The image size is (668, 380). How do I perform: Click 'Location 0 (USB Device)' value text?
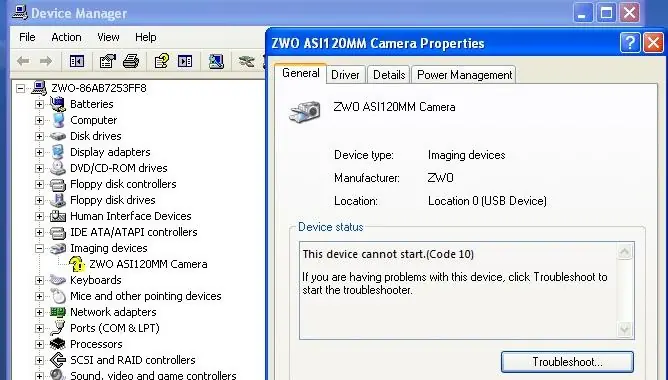[x=487, y=201]
